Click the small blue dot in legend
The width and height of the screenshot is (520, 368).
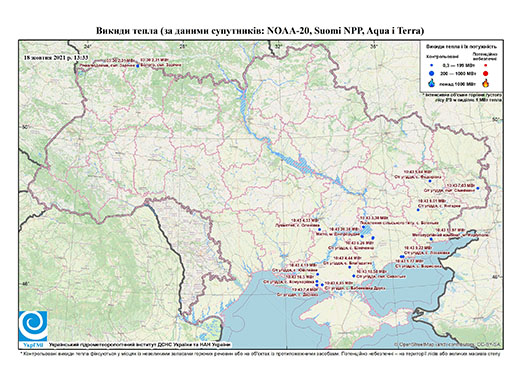tap(432, 65)
